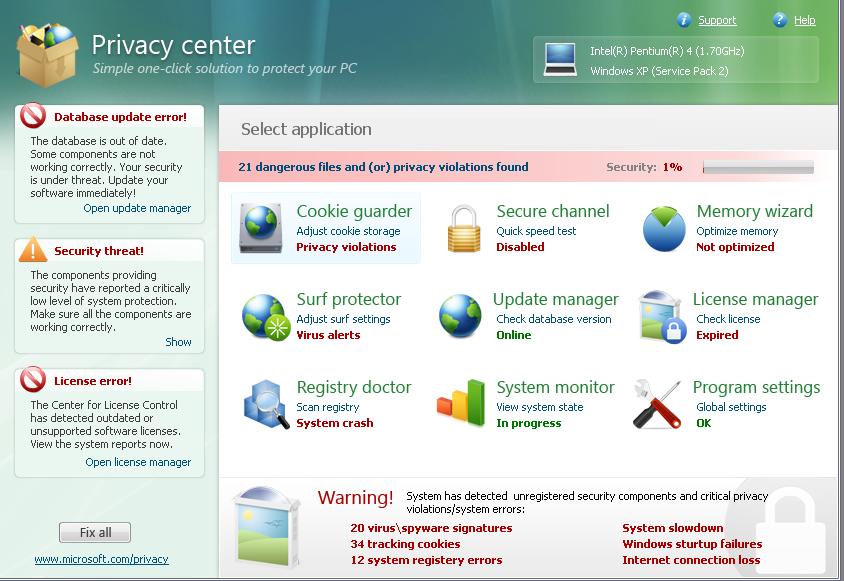
Task: Open the System monitor bar chart icon
Action: coord(461,402)
